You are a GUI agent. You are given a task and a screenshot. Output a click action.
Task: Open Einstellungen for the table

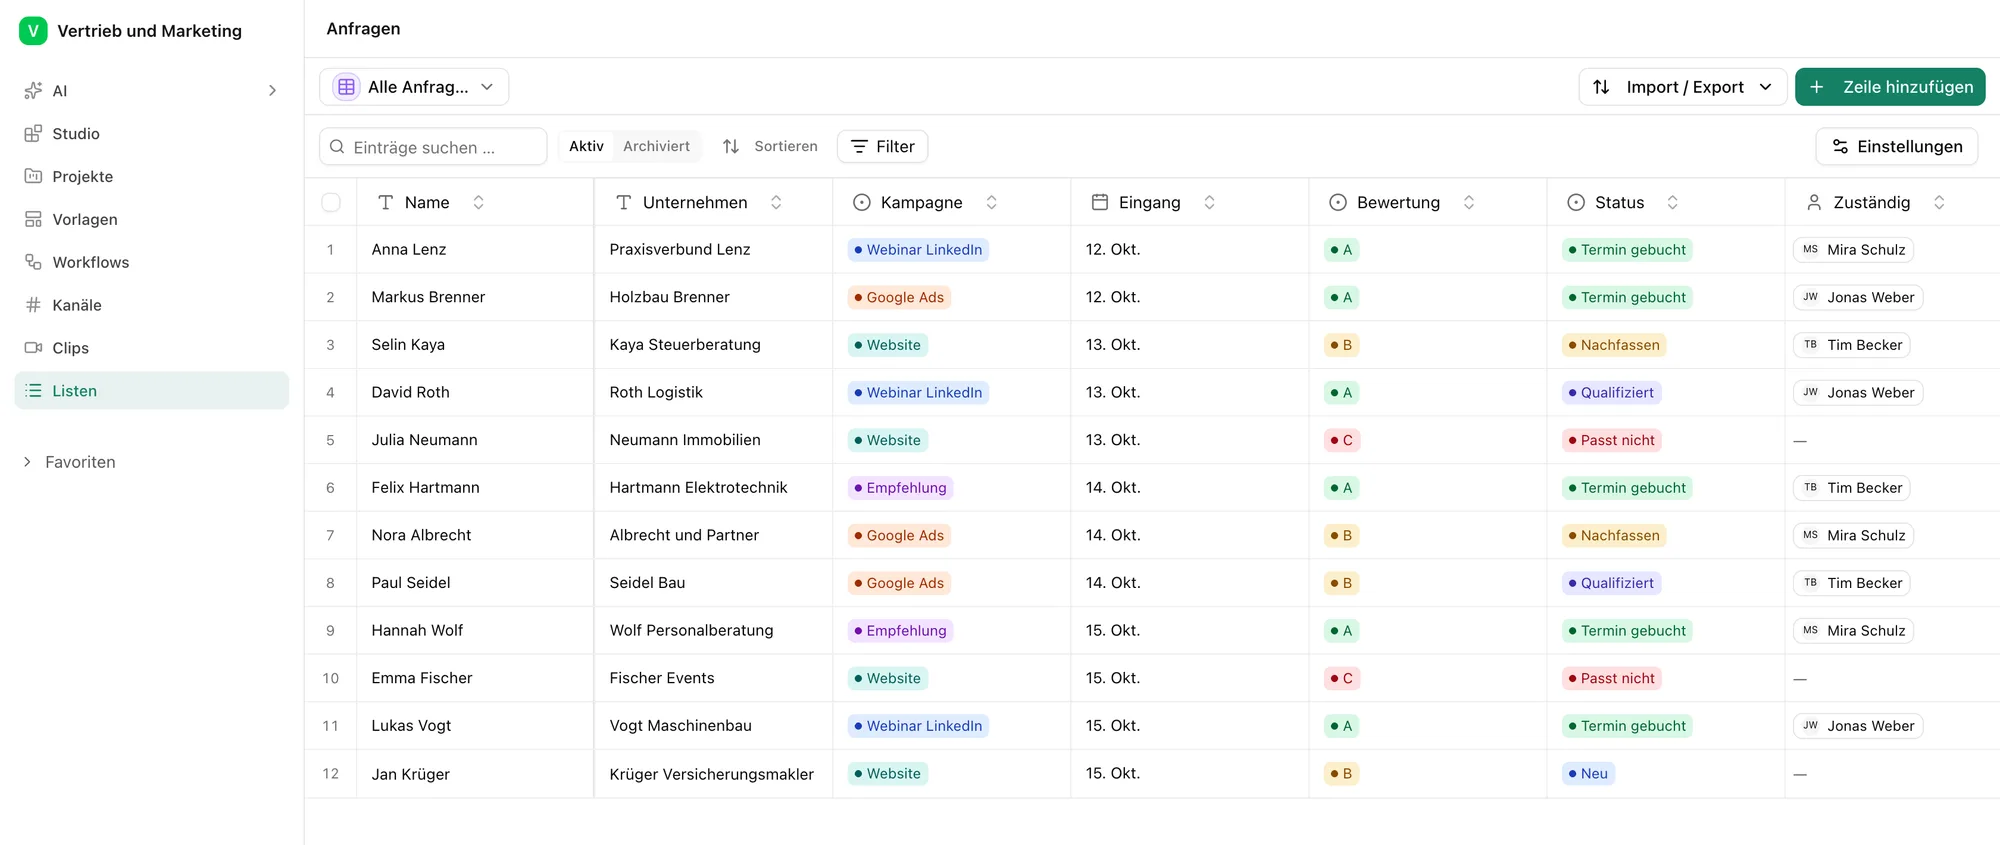point(1896,147)
